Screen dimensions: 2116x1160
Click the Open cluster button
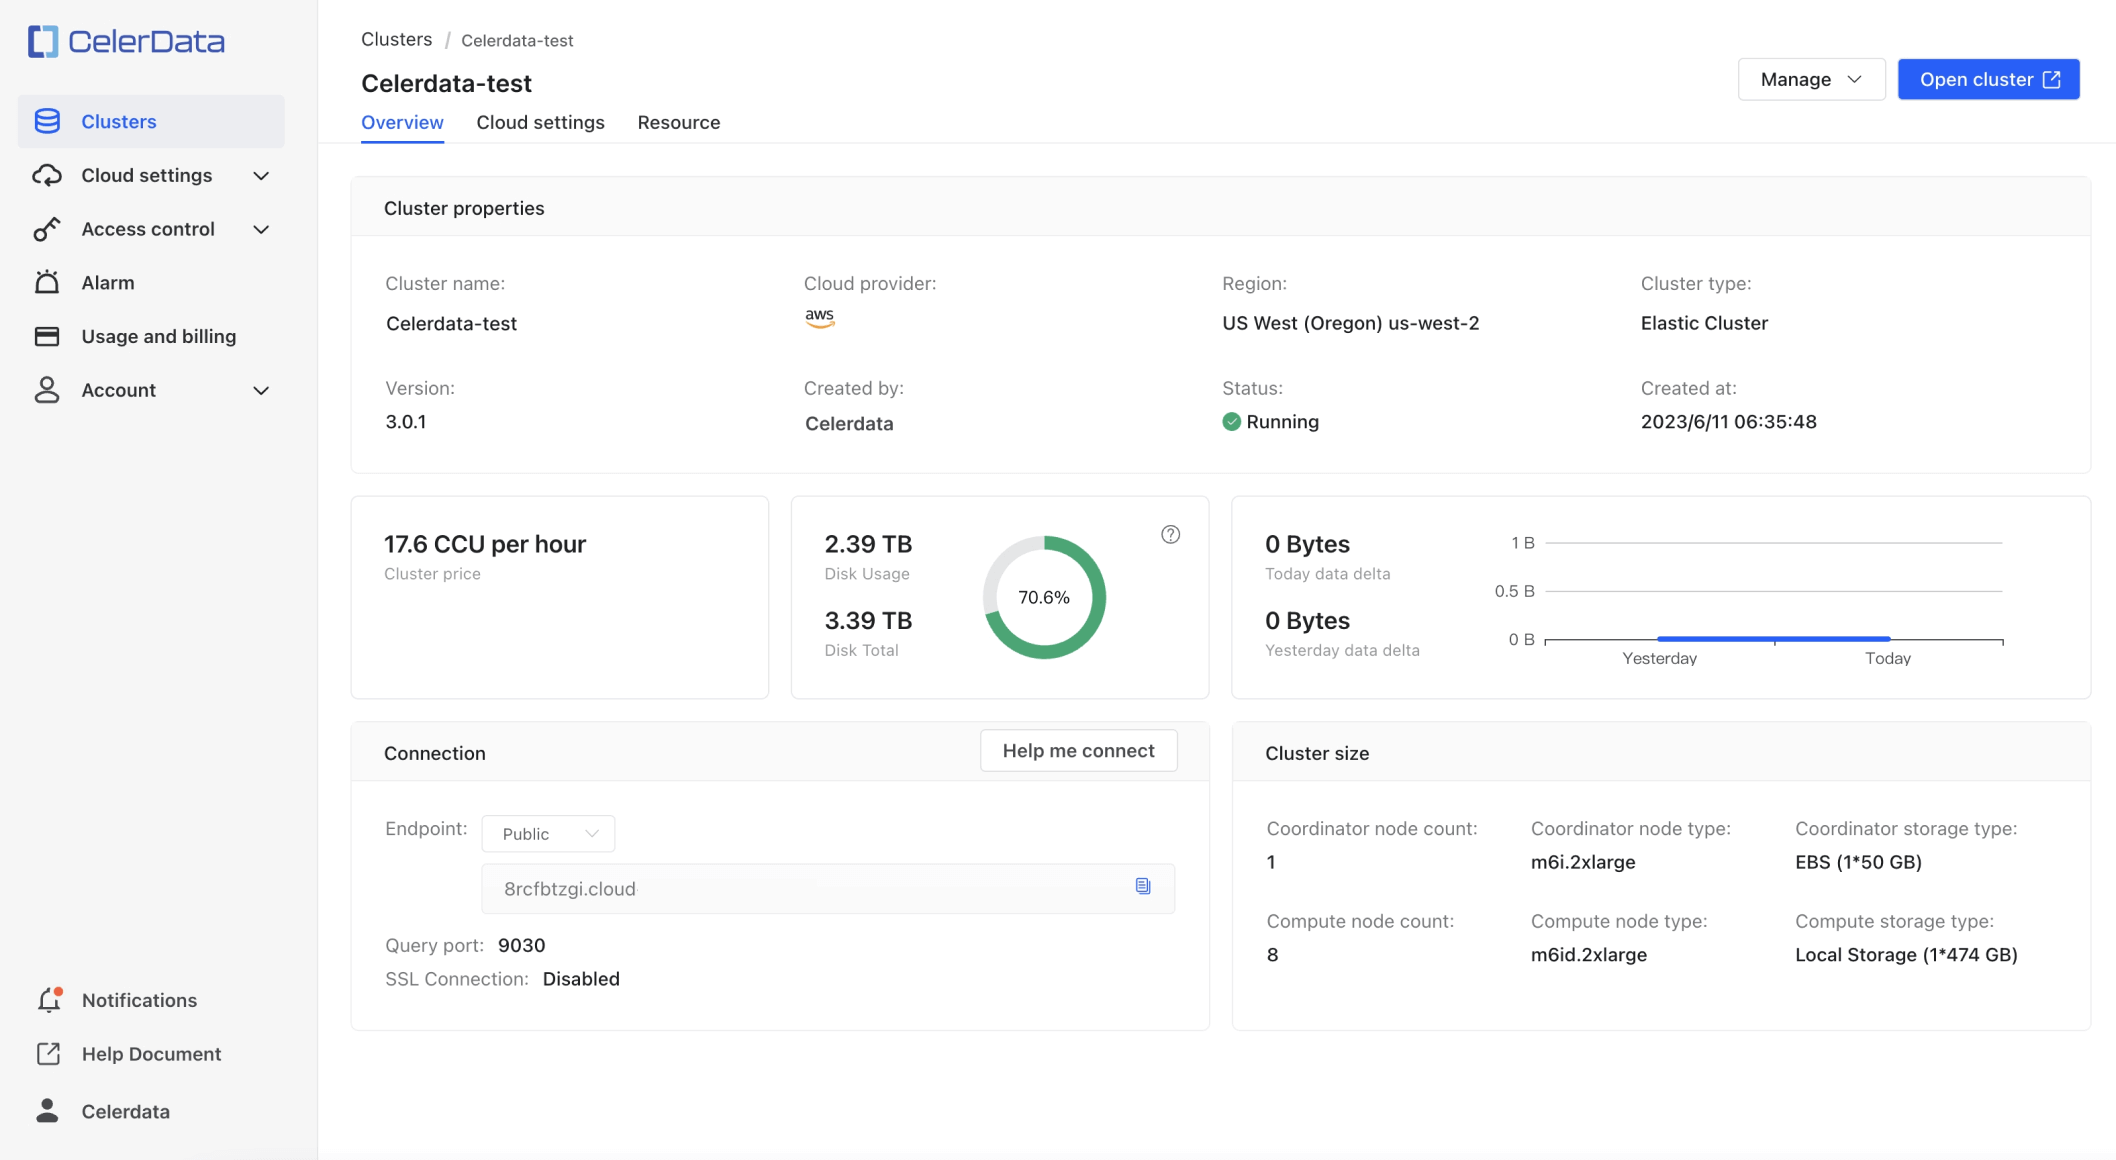[1988, 79]
